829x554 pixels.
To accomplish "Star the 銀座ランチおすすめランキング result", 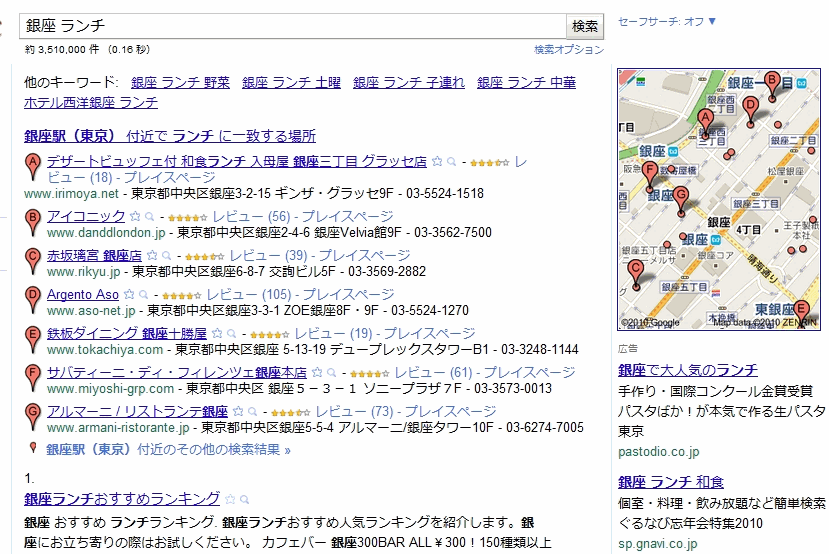I will pos(230,499).
